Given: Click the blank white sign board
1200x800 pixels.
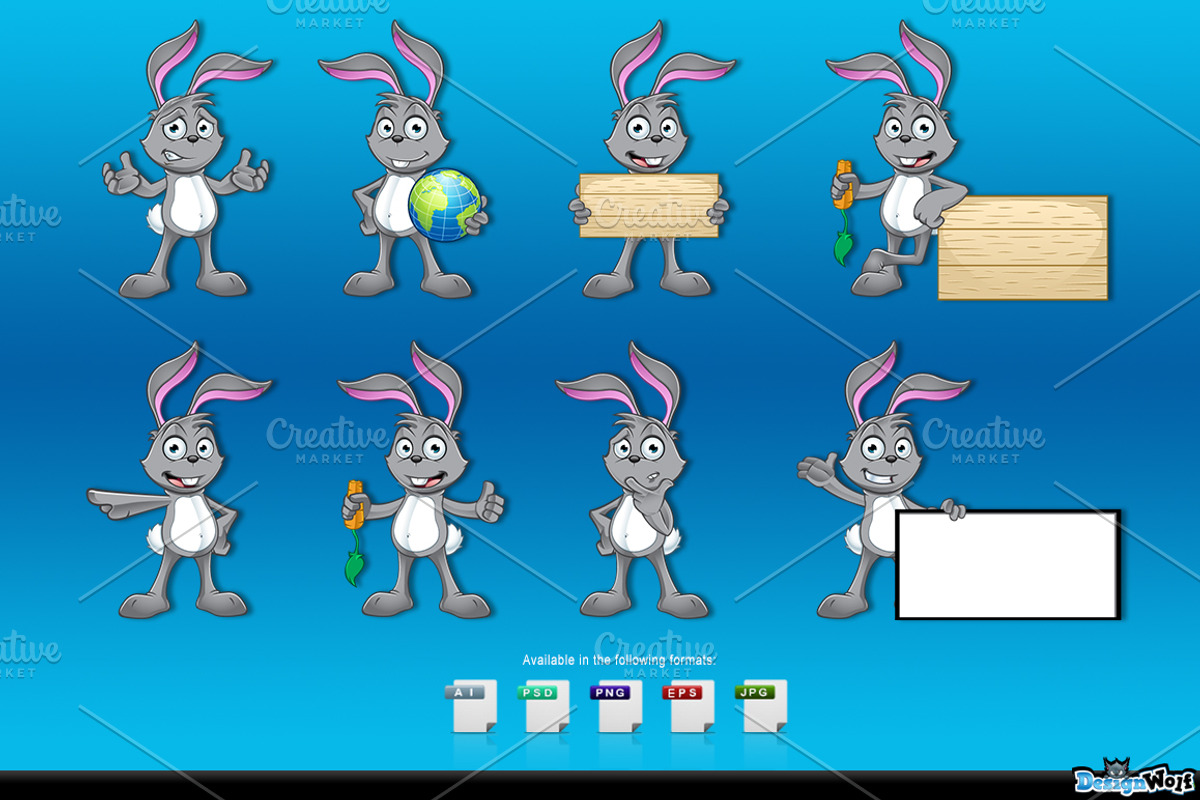Looking at the screenshot, I should pyautogui.click(x=1007, y=564).
